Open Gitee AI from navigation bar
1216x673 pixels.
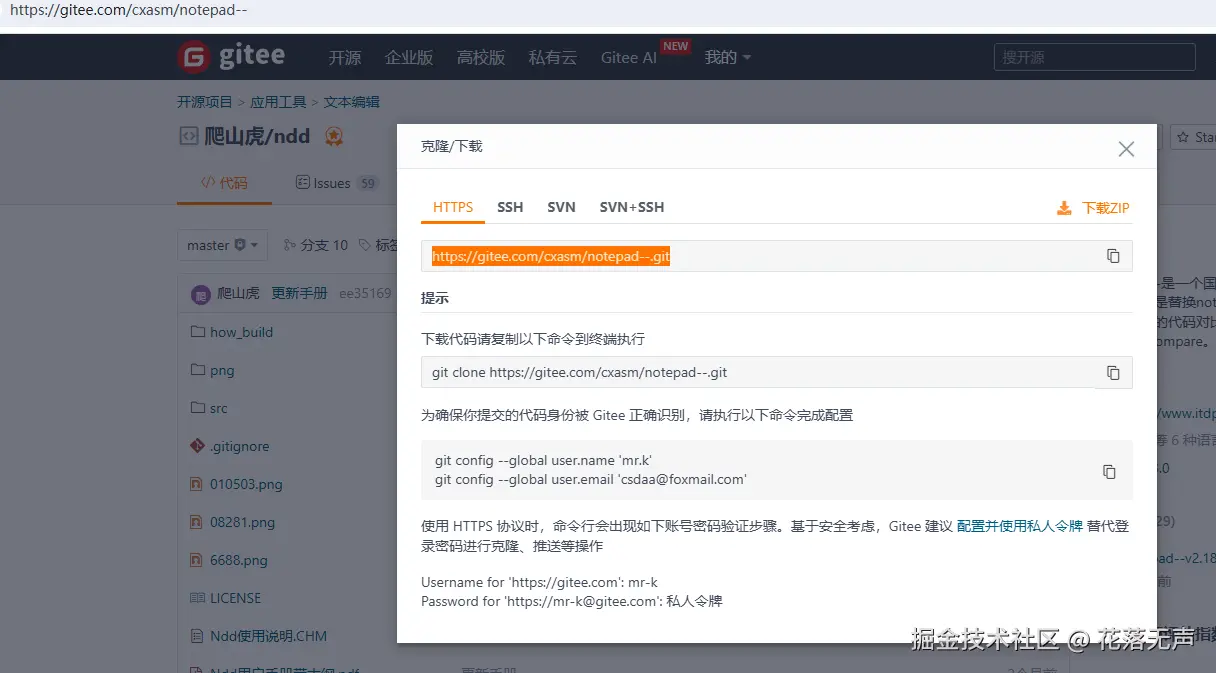point(629,57)
